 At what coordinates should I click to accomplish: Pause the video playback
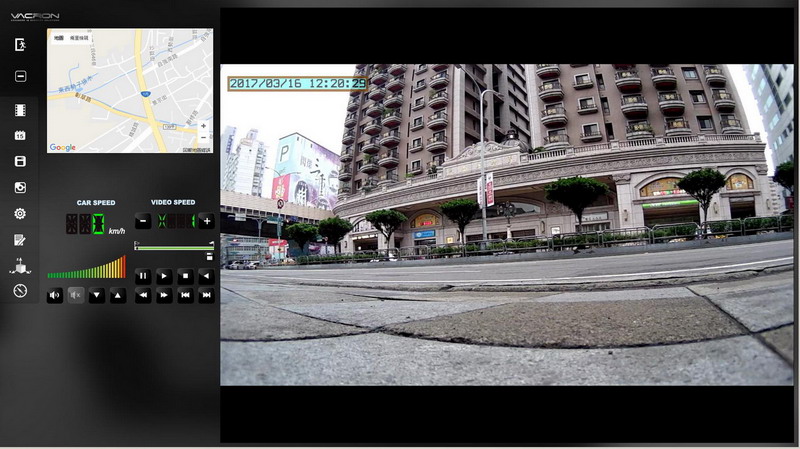[143, 275]
